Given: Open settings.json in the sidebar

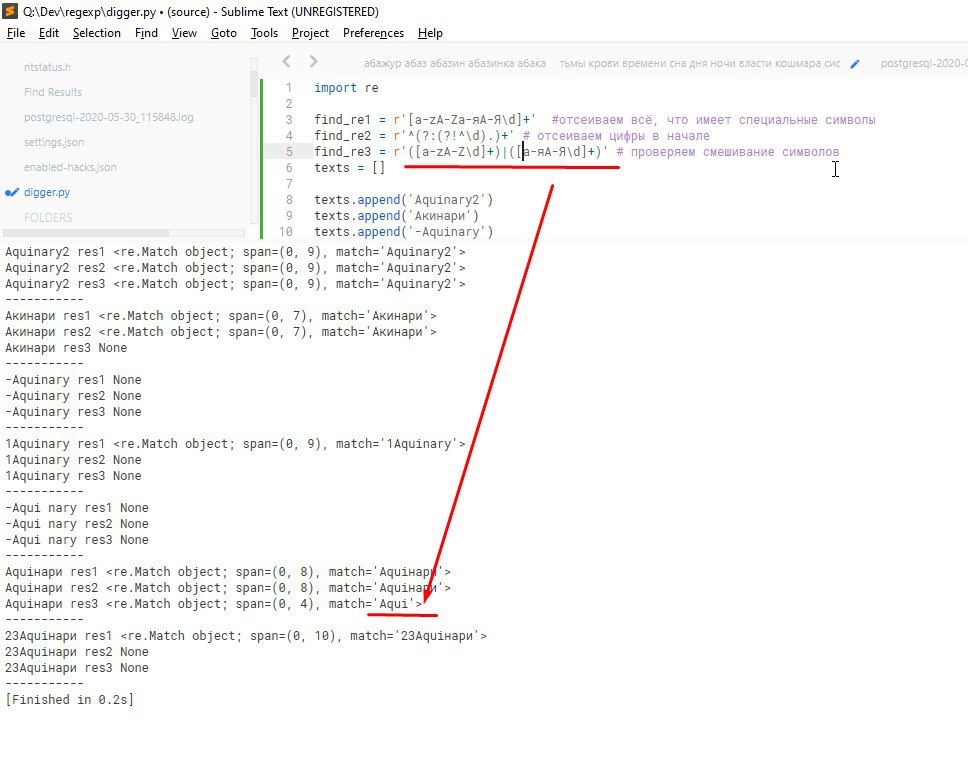Looking at the screenshot, I should 54,142.
